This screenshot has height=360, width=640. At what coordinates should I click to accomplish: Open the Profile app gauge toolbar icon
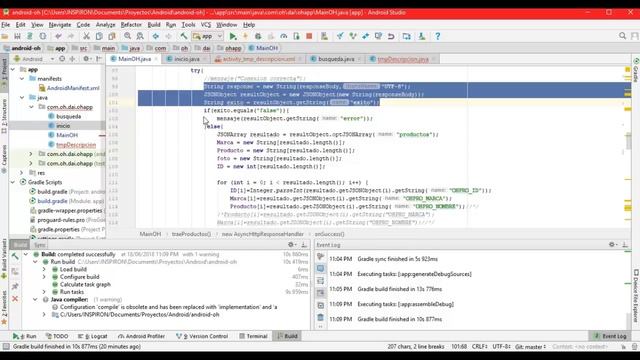tap(284, 36)
